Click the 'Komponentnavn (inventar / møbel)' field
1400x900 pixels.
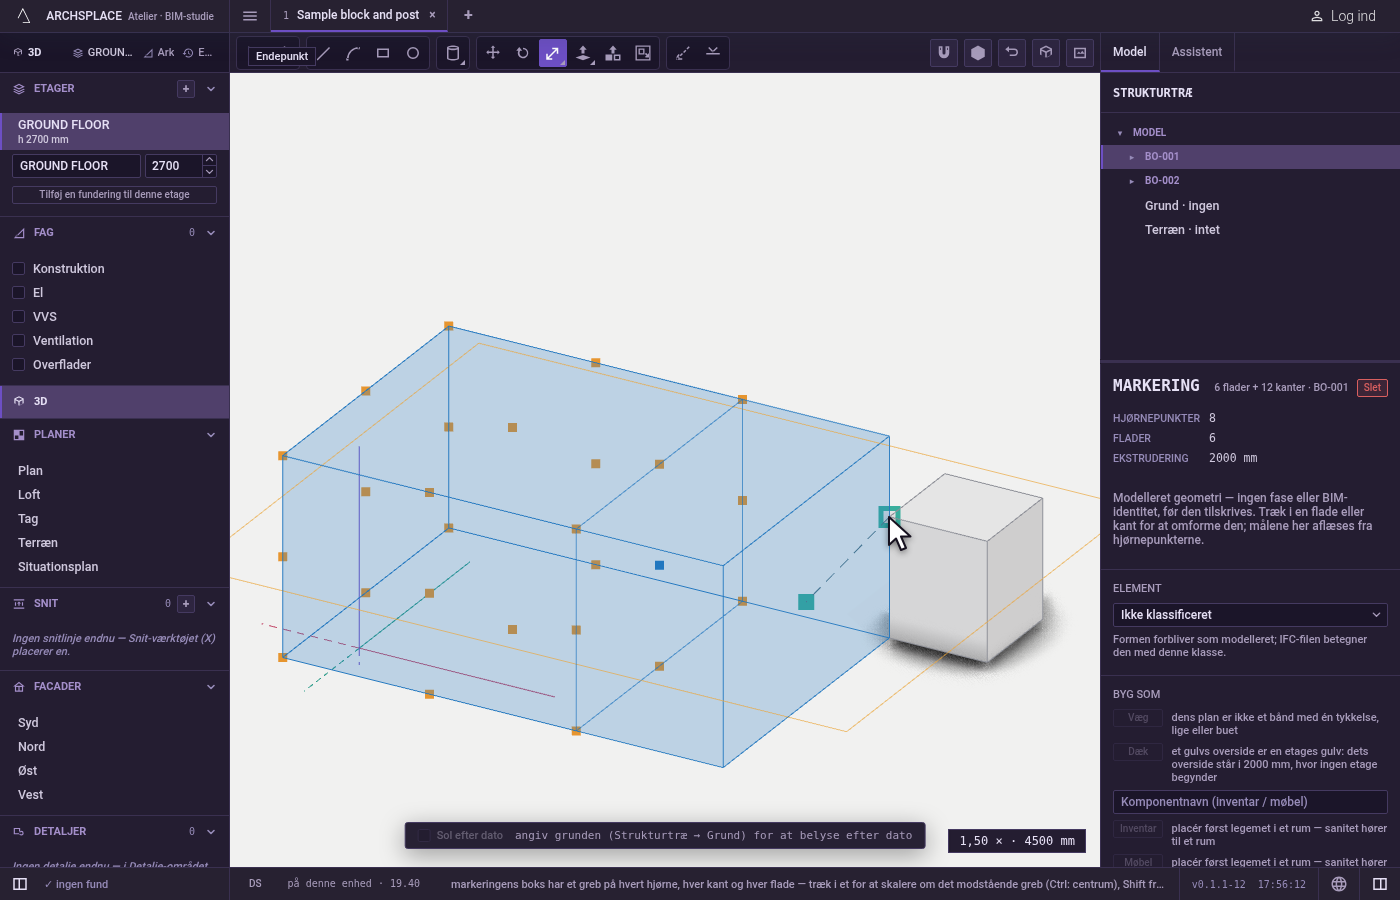1250,802
